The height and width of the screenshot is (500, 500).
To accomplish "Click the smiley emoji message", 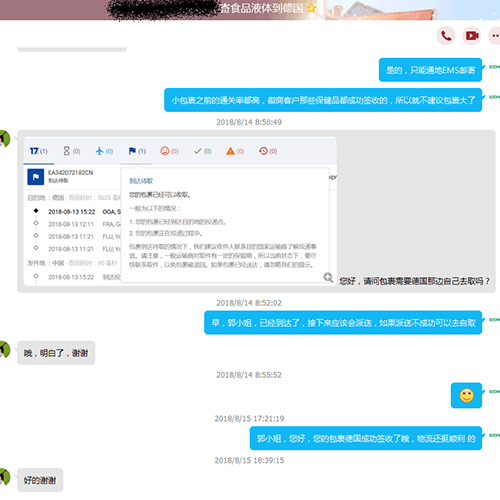I will point(466,395).
